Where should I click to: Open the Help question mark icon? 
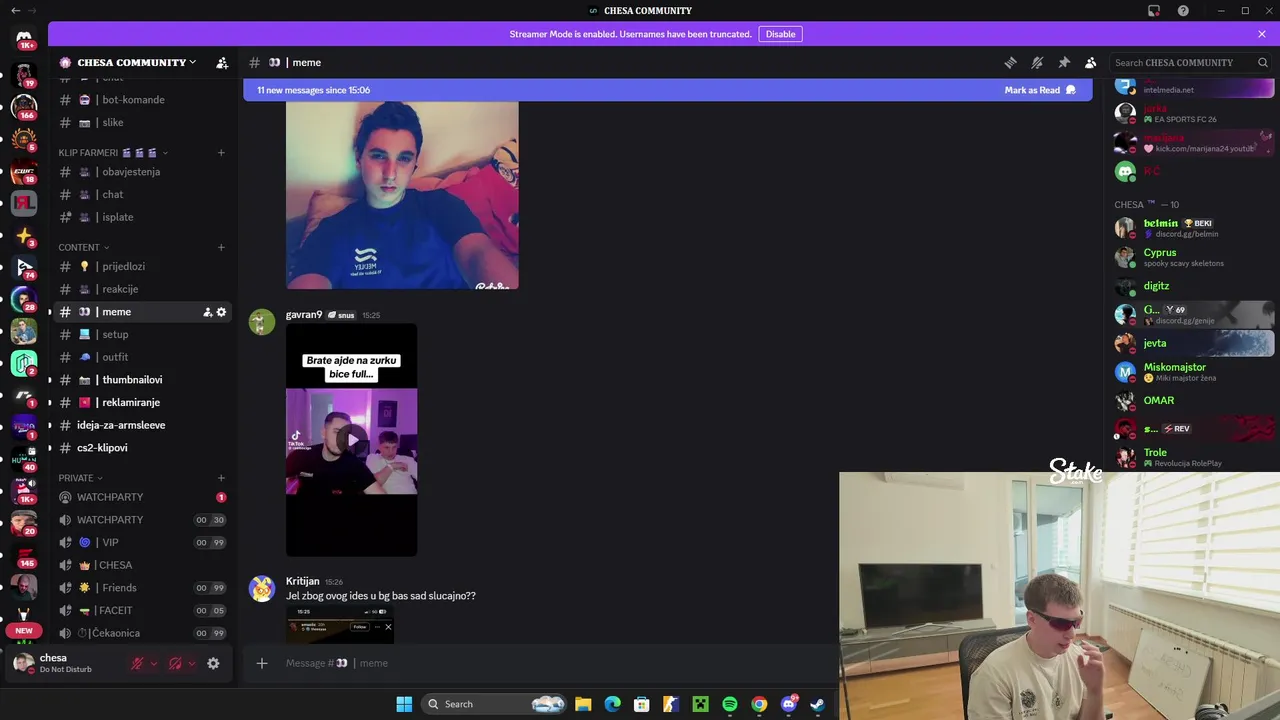coord(1183,11)
